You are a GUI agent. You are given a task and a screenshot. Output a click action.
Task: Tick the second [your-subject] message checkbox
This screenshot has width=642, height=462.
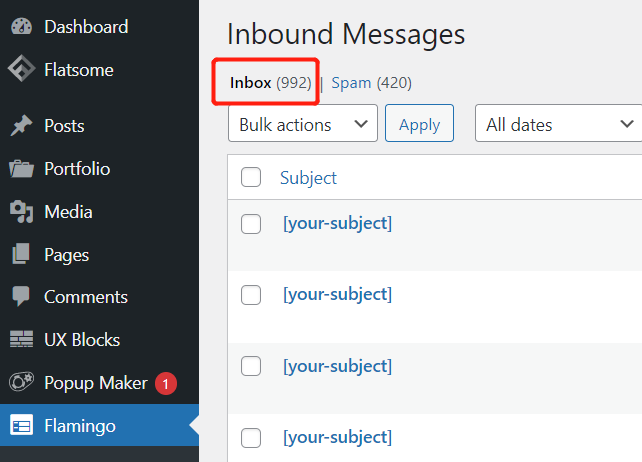pos(251,295)
